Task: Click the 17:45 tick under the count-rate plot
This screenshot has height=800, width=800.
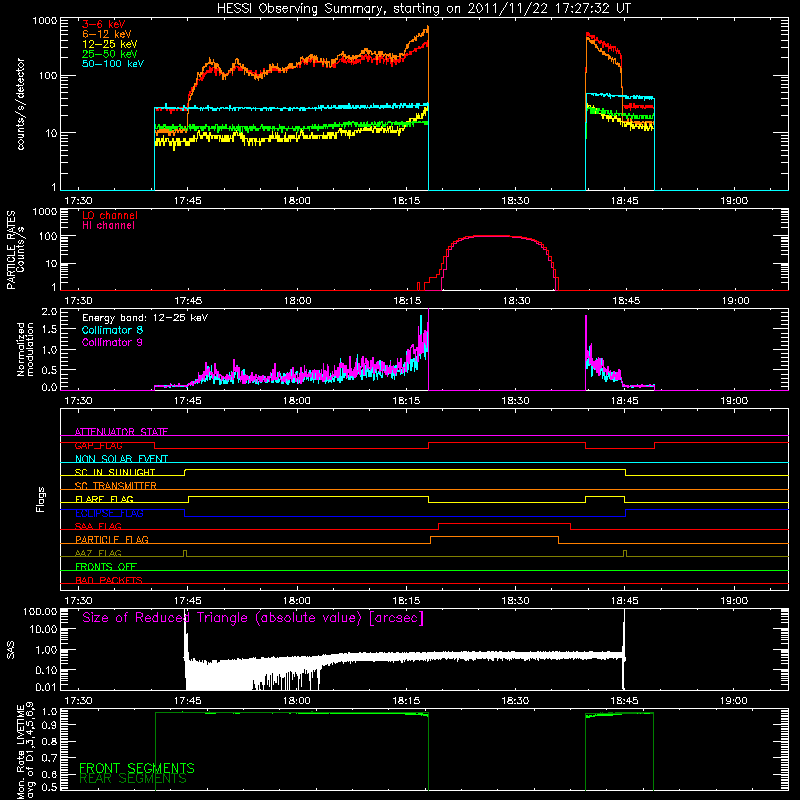Action: click(187, 201)
